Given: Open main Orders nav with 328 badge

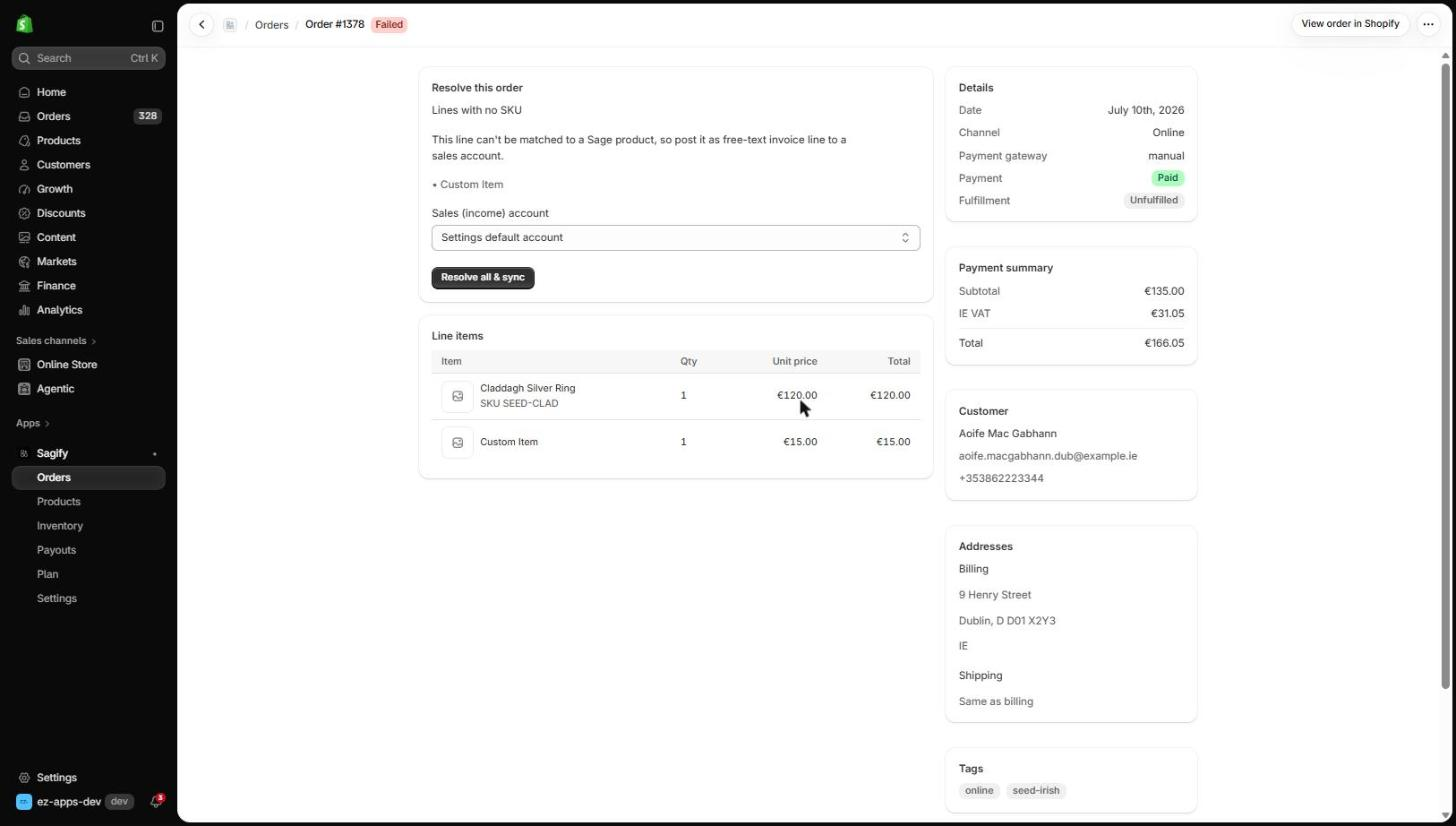Looking at the screenshot, I should 89,116.
